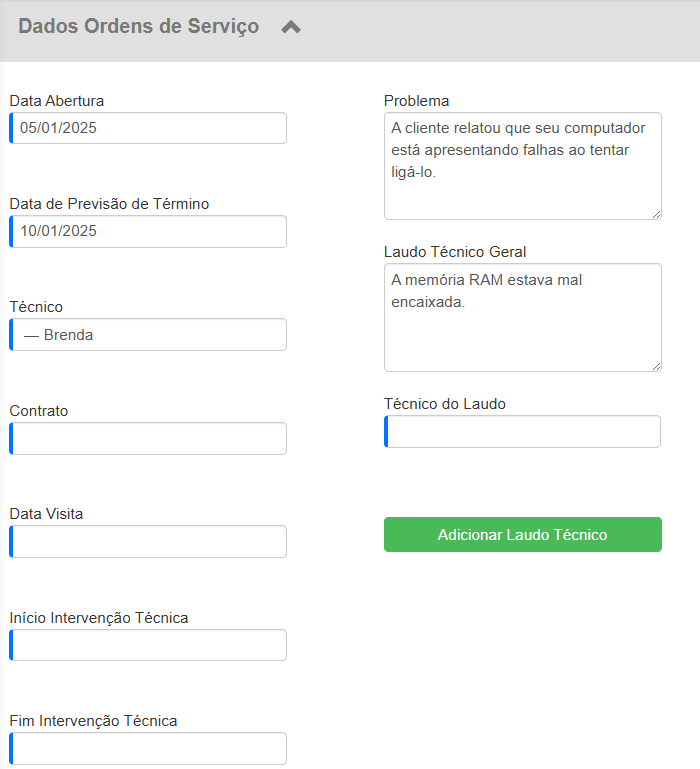
Task: Collapse the Dados Ordens de Serviço section chevron
Action: pyautogui.click(x=291, y=28)
